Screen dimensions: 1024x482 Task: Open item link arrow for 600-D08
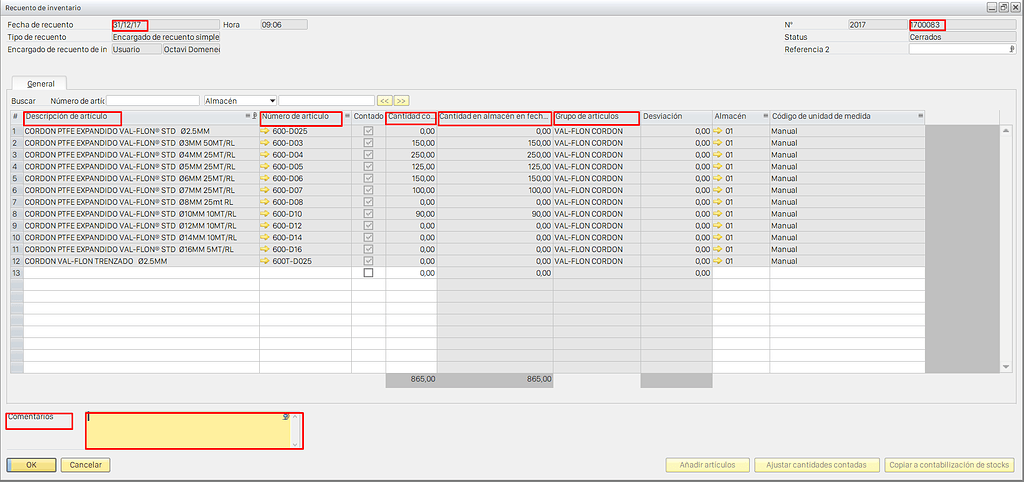click(x=264, y=202)
